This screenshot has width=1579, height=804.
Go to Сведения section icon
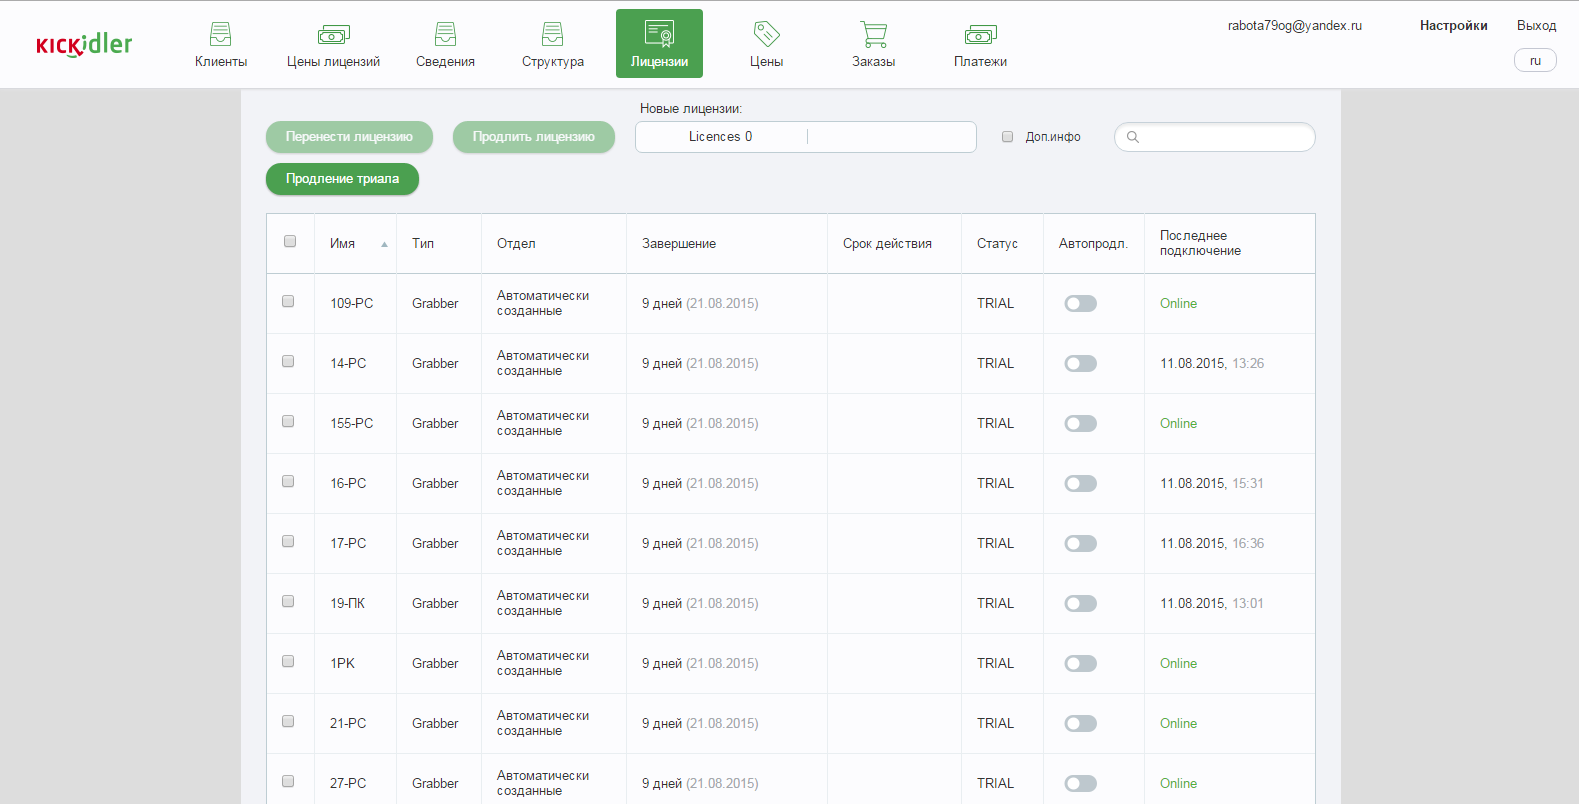[445, 35]
